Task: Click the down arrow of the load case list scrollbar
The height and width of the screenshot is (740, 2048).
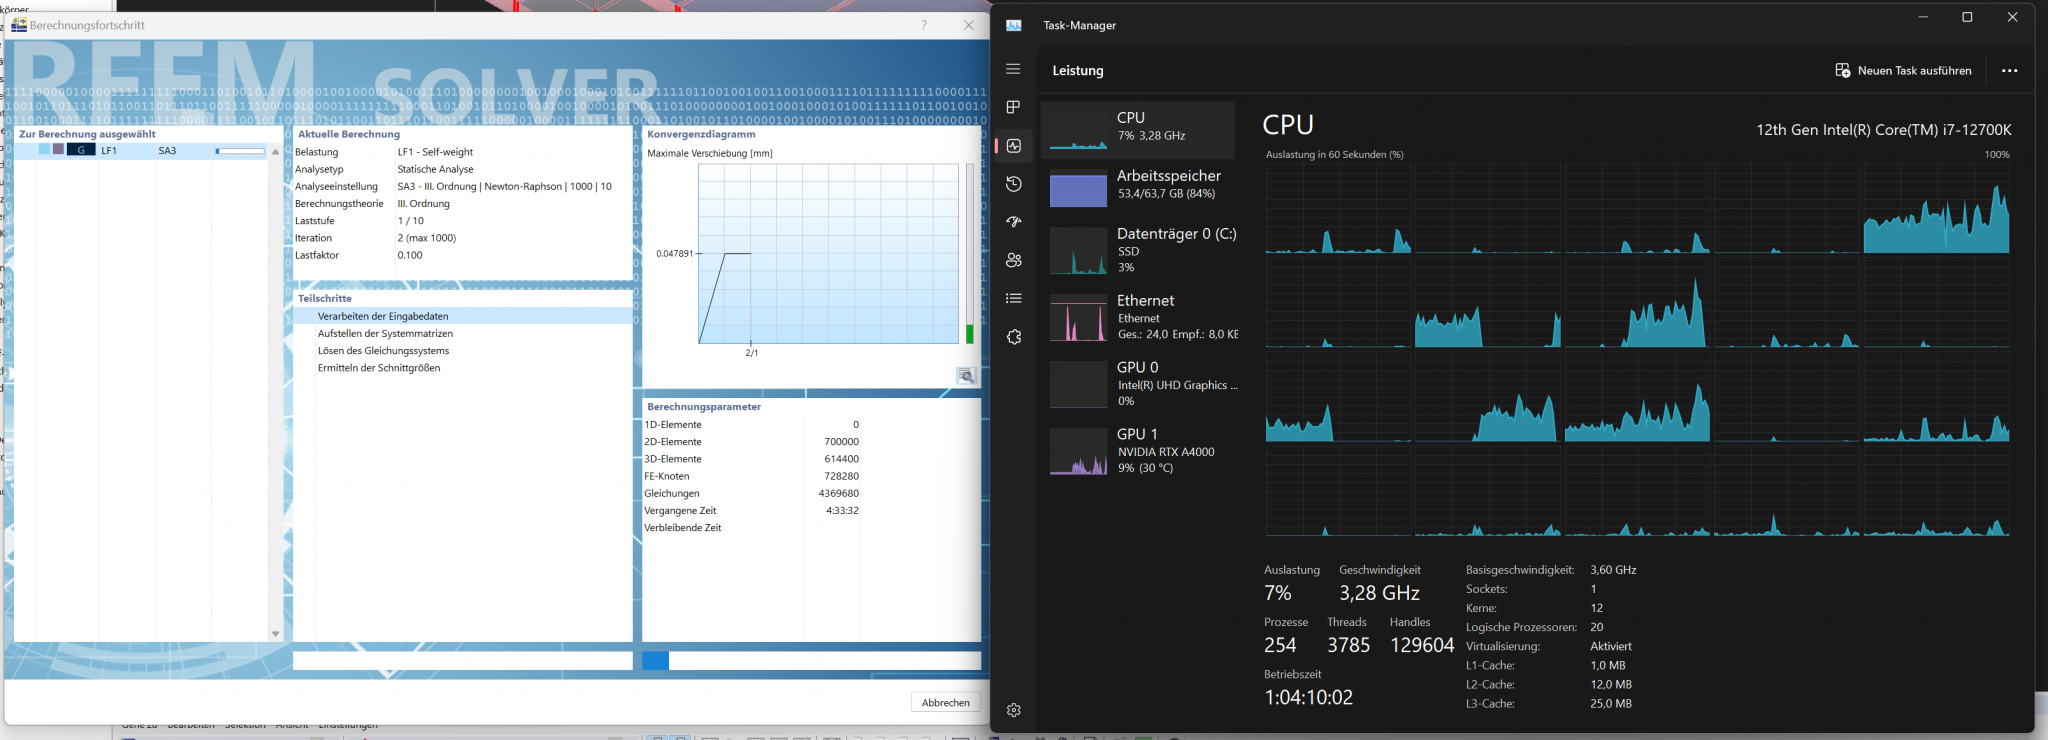Action: [x=275, y=634]
